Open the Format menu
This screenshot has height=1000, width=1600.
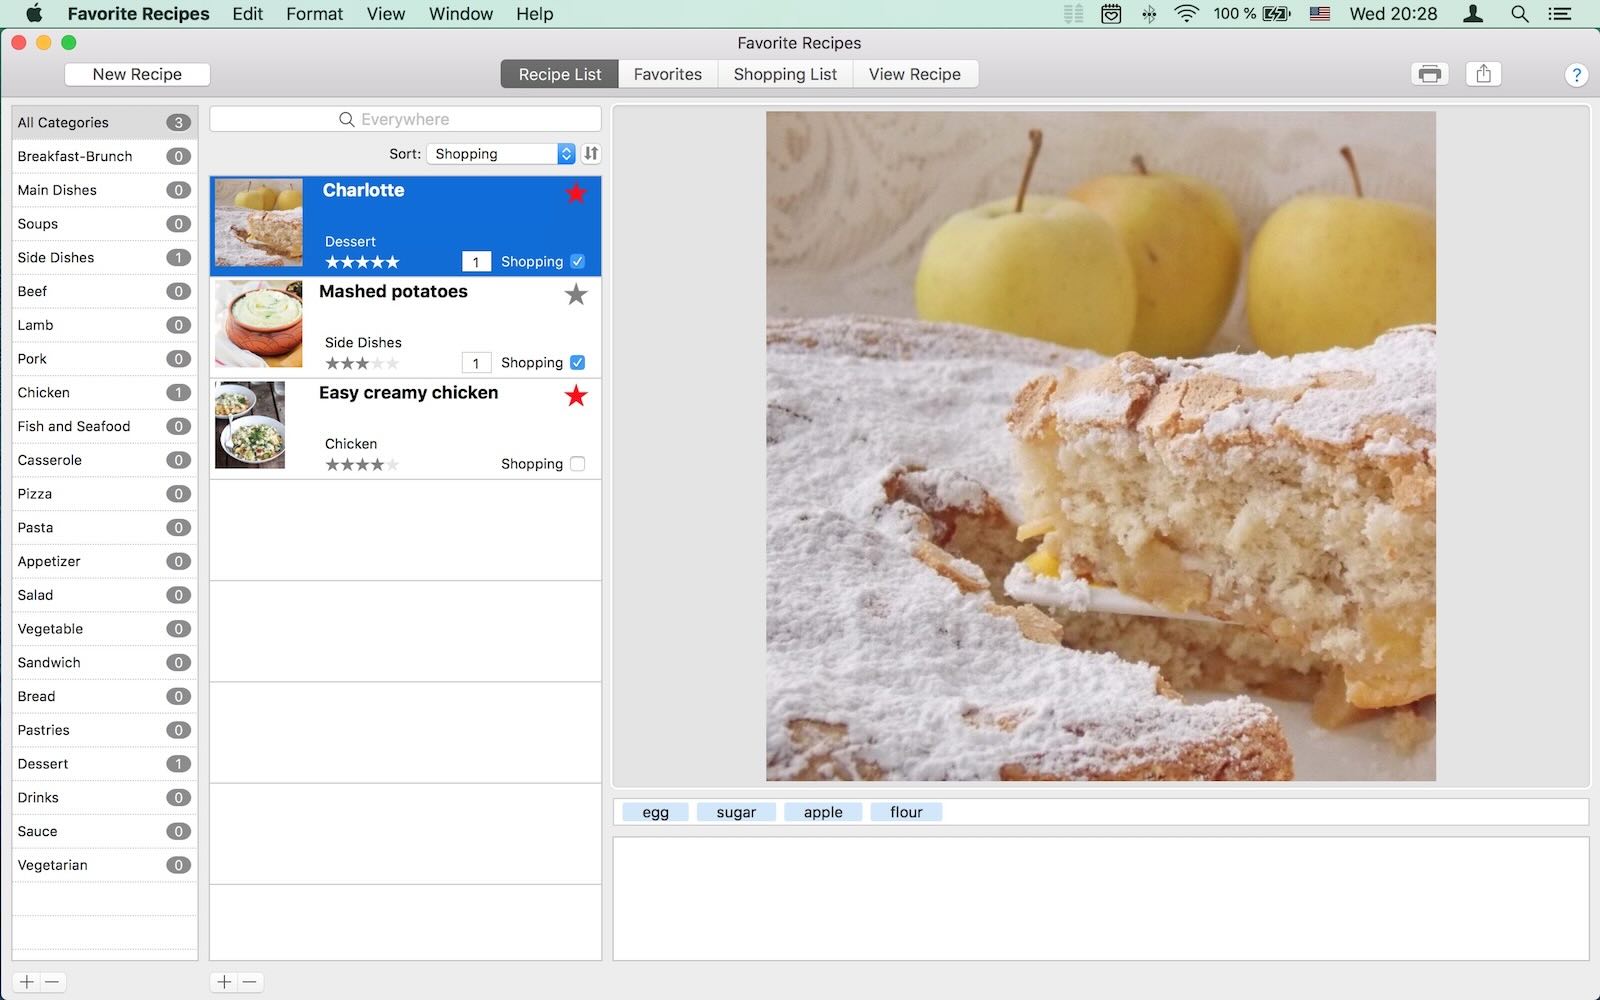[x=314, y=14]
